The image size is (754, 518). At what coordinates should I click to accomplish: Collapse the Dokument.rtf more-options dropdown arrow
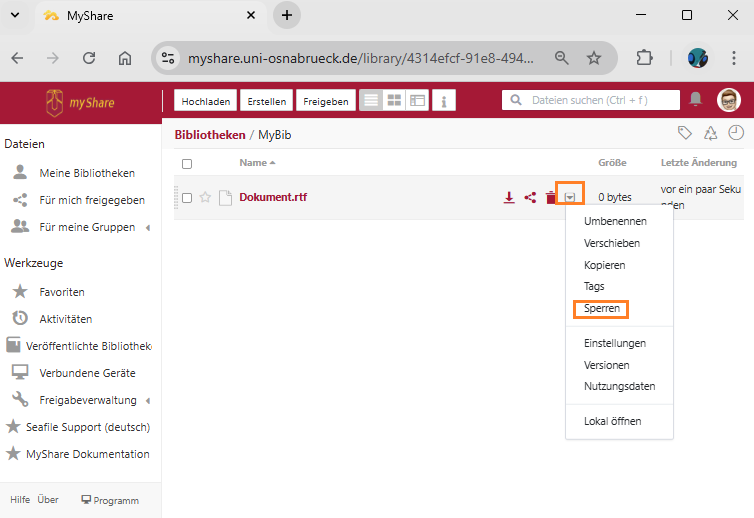569,198
